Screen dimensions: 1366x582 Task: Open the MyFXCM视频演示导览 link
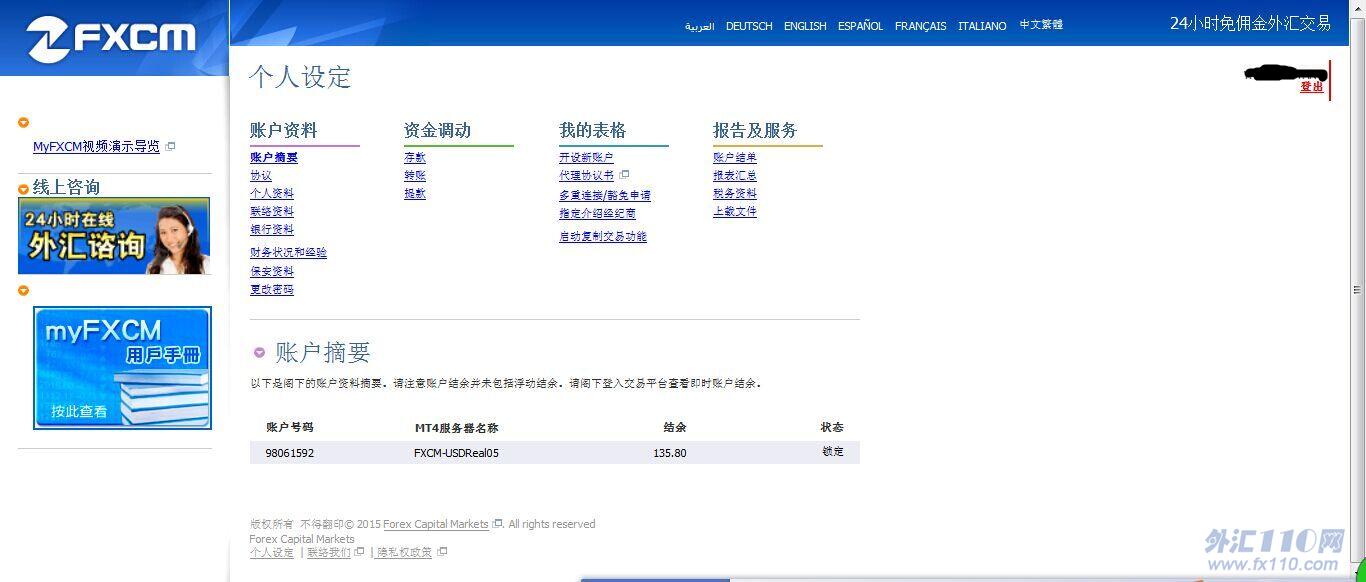pos(96,146)
